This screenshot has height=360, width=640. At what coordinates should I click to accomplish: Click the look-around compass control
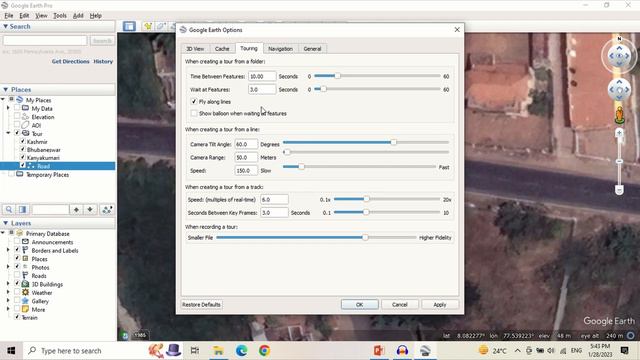point(619,56)
